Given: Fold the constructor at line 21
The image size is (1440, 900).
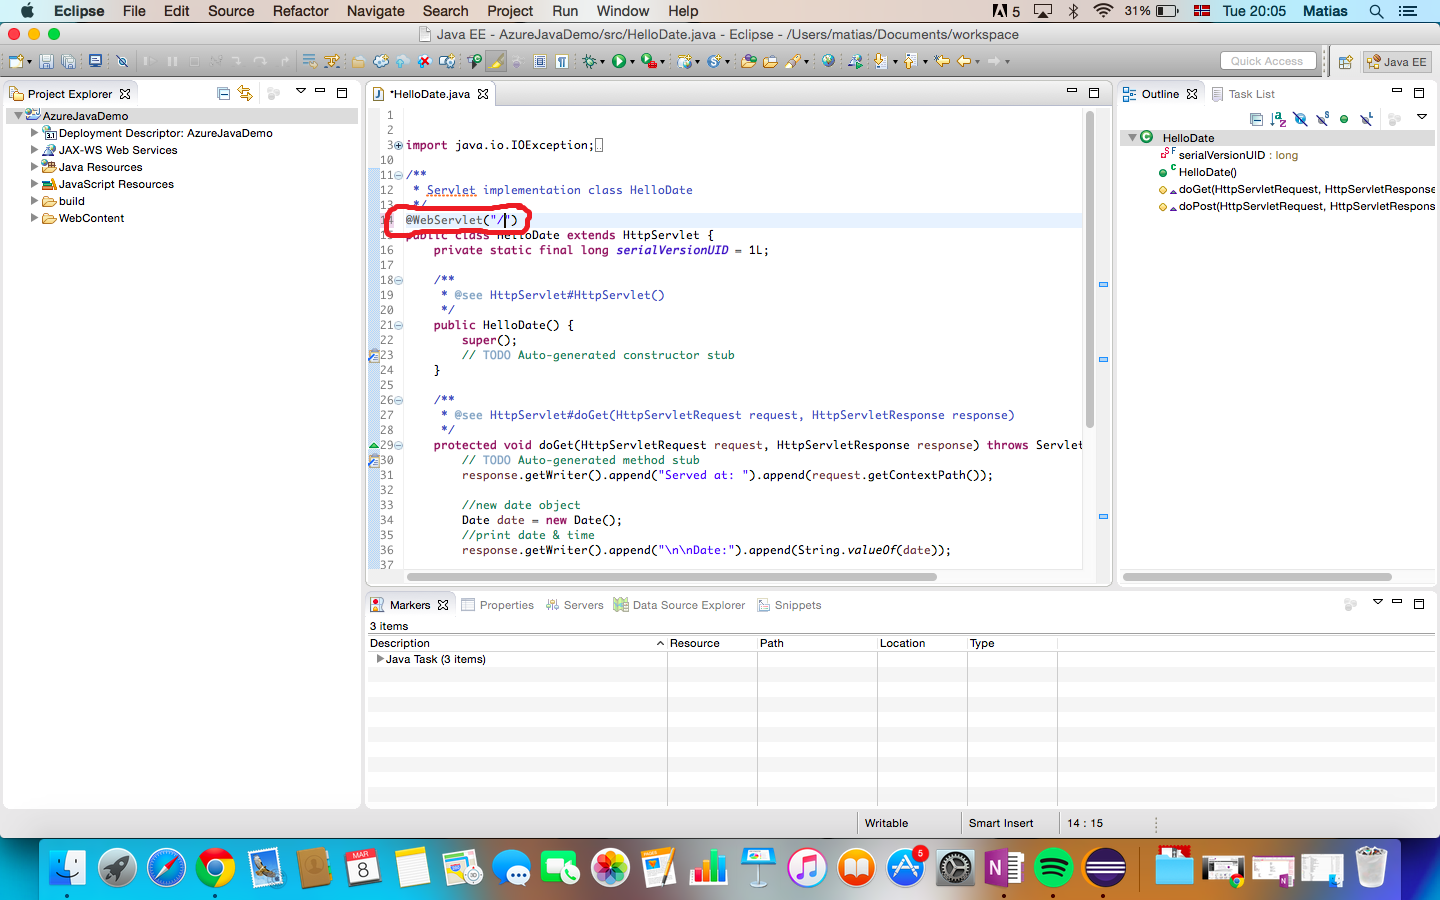Looking at the screenshot, I should (398, 325).
